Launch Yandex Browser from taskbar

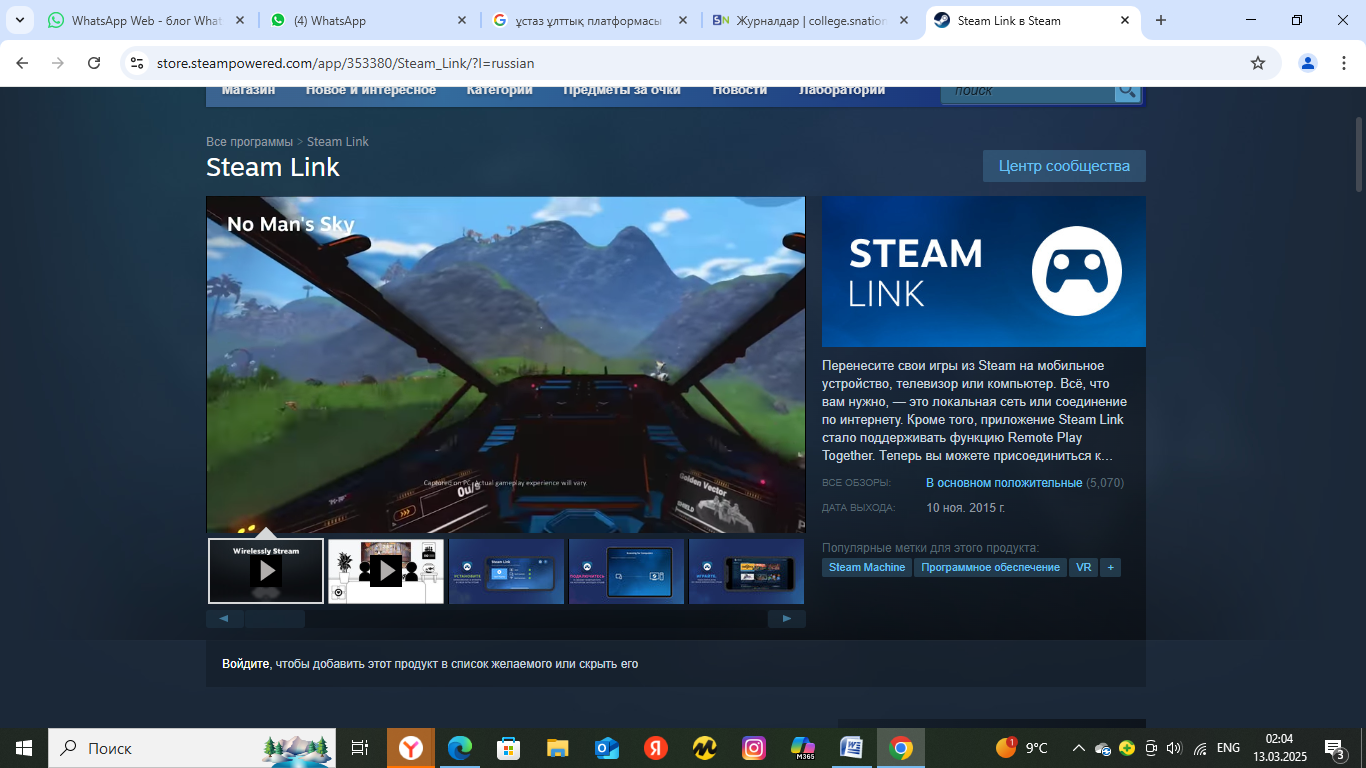pyautogui.click(x=411, y=748)
